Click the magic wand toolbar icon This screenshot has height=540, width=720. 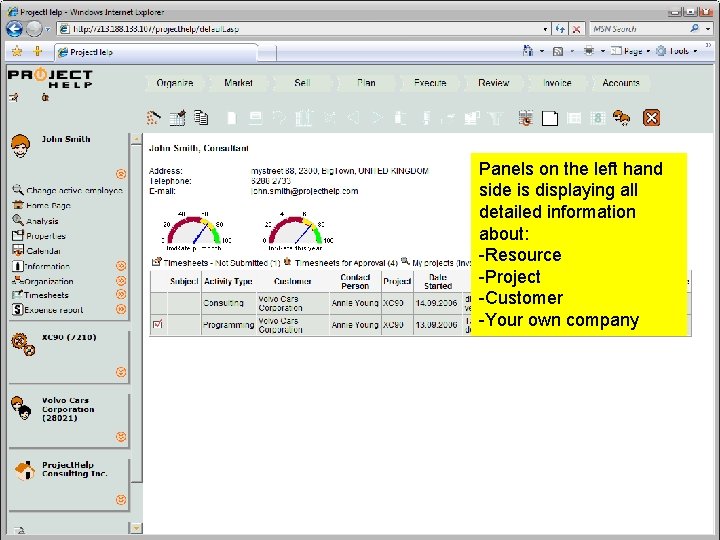tap(153, 118)
